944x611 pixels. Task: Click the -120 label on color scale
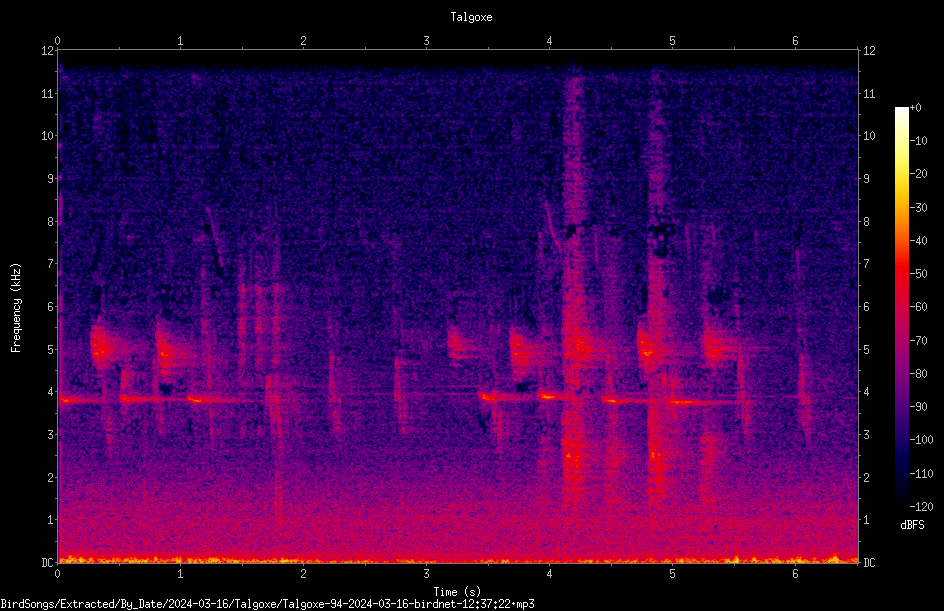(921, 506)
